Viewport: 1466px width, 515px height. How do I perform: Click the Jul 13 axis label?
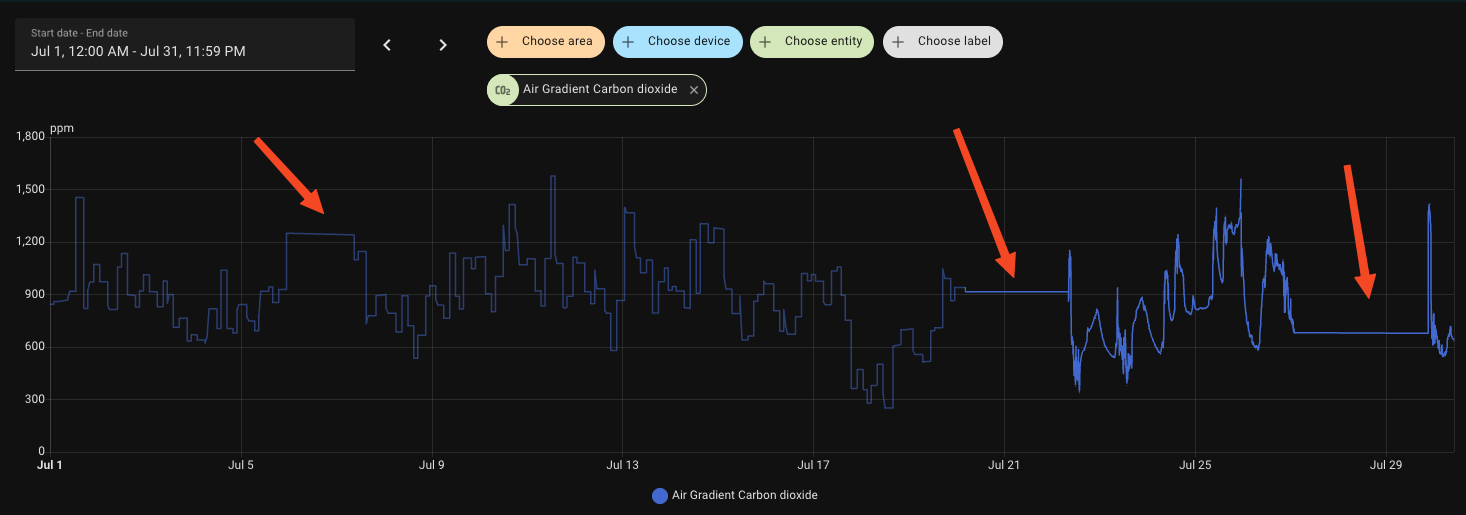[623, 465]
